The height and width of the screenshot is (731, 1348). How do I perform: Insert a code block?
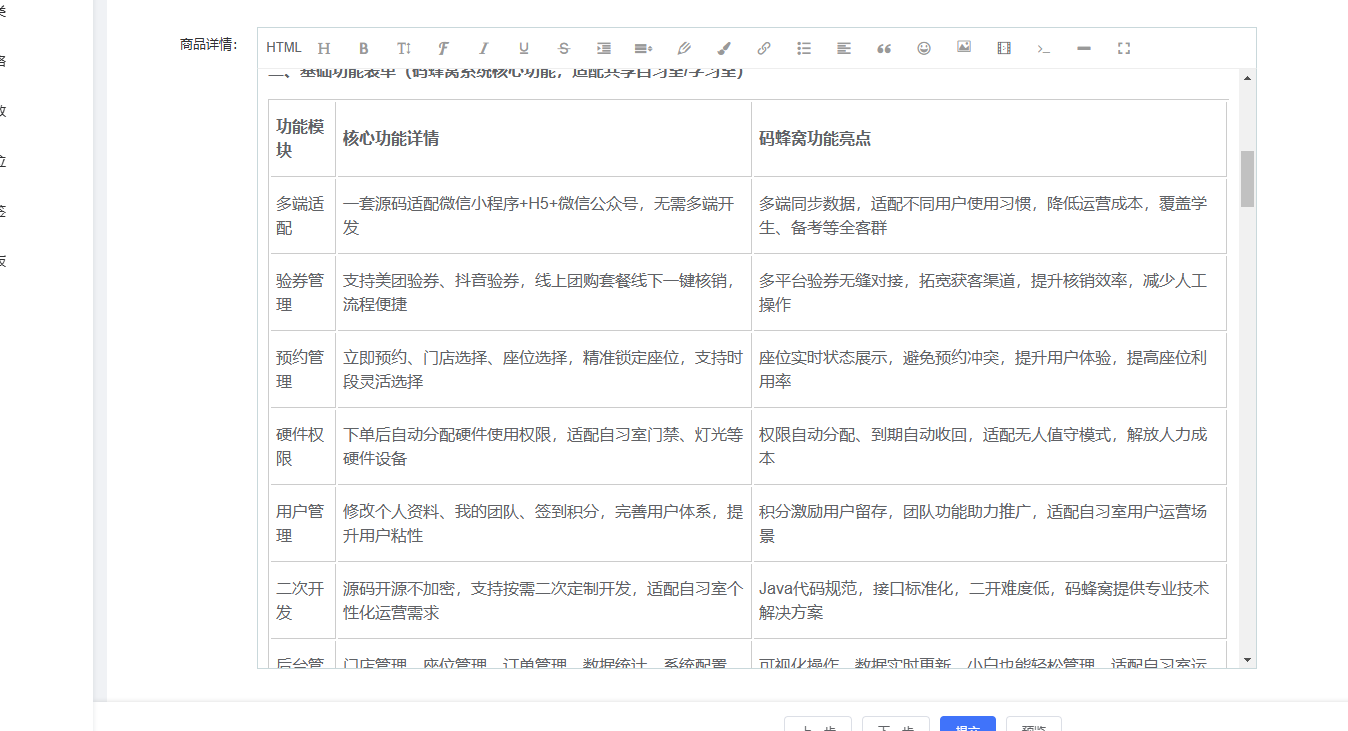click(x=1043, y=47)
